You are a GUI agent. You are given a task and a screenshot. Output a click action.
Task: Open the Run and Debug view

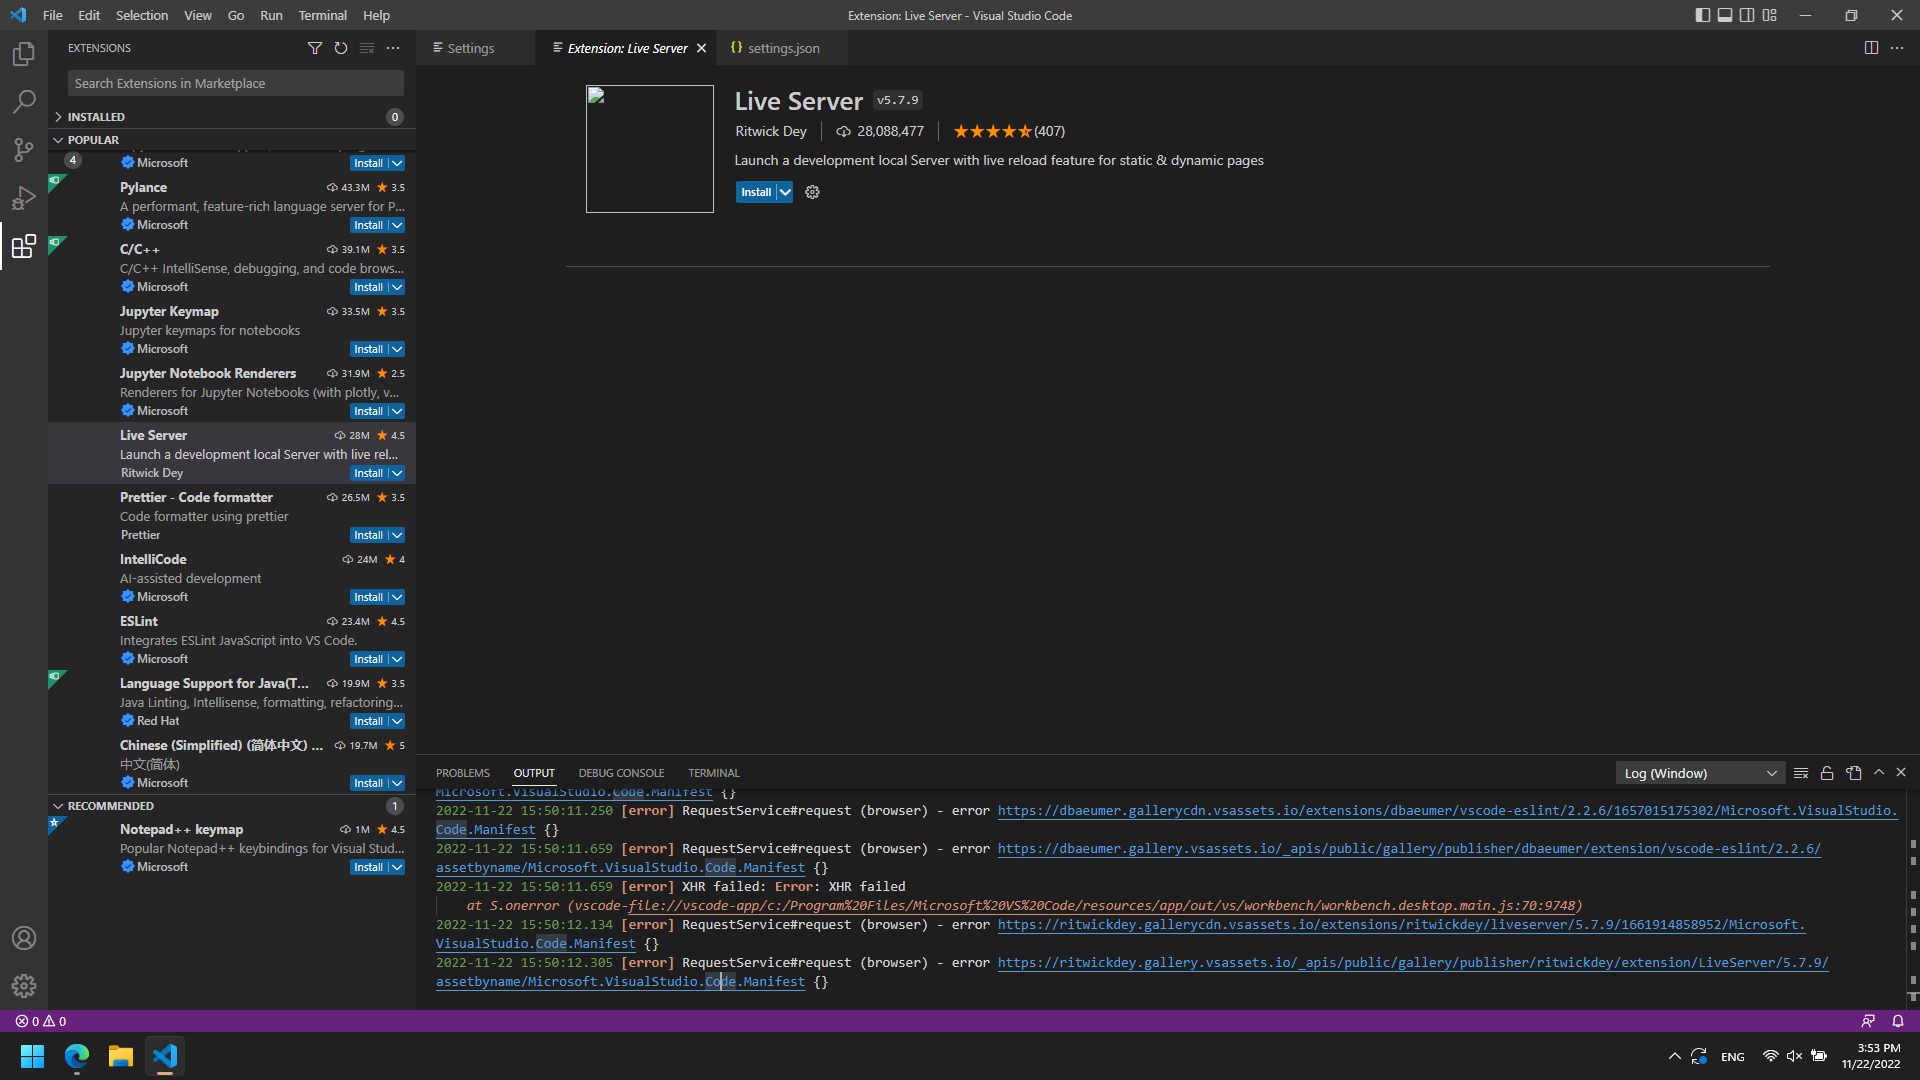24,198
